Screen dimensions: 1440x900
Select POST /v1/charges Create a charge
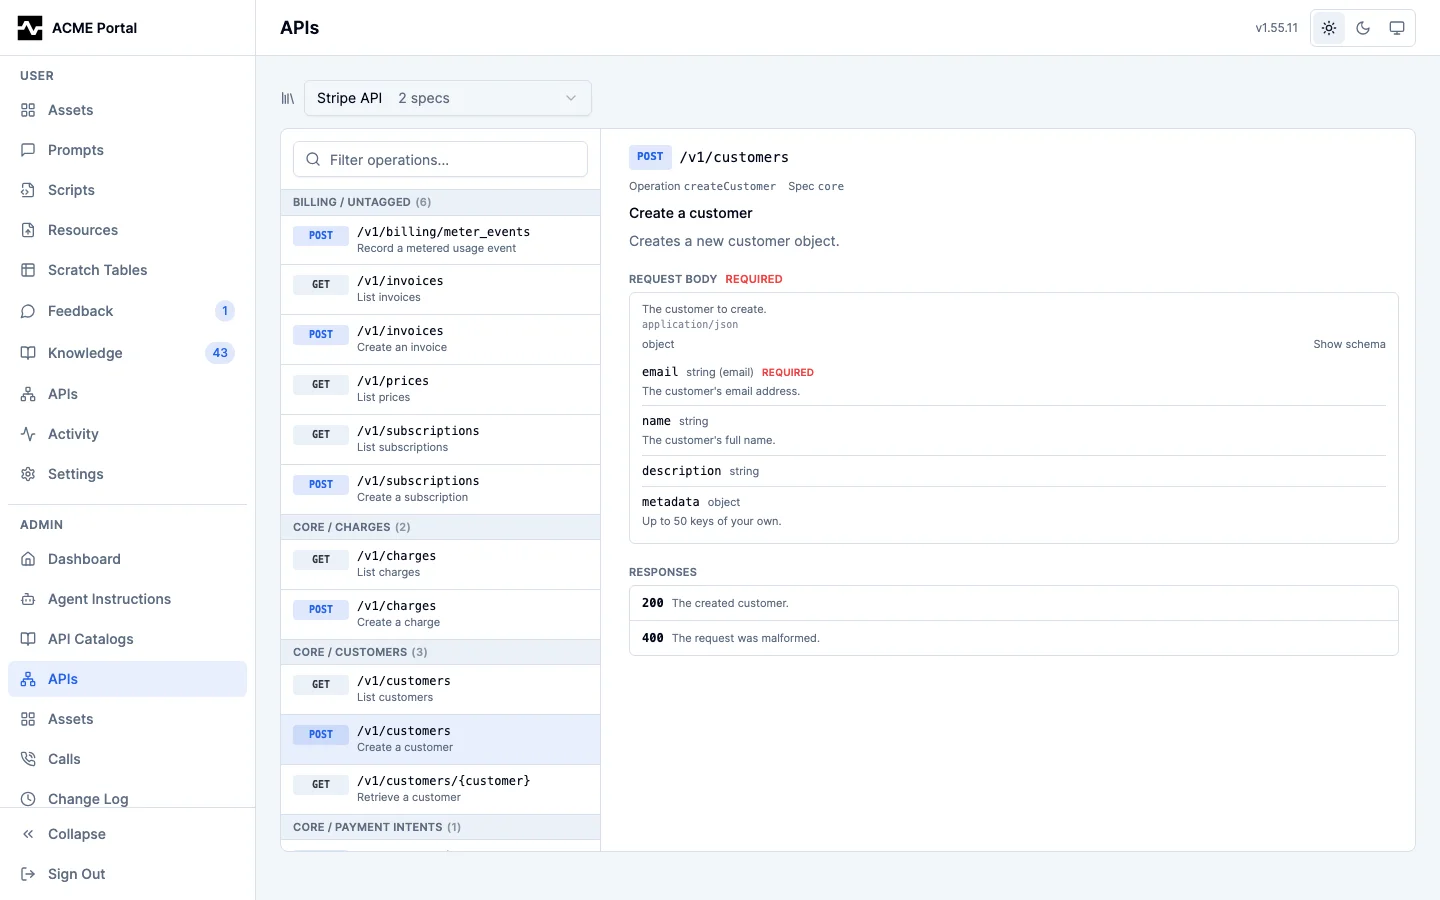pyautogui.click(x=440, y=615)
